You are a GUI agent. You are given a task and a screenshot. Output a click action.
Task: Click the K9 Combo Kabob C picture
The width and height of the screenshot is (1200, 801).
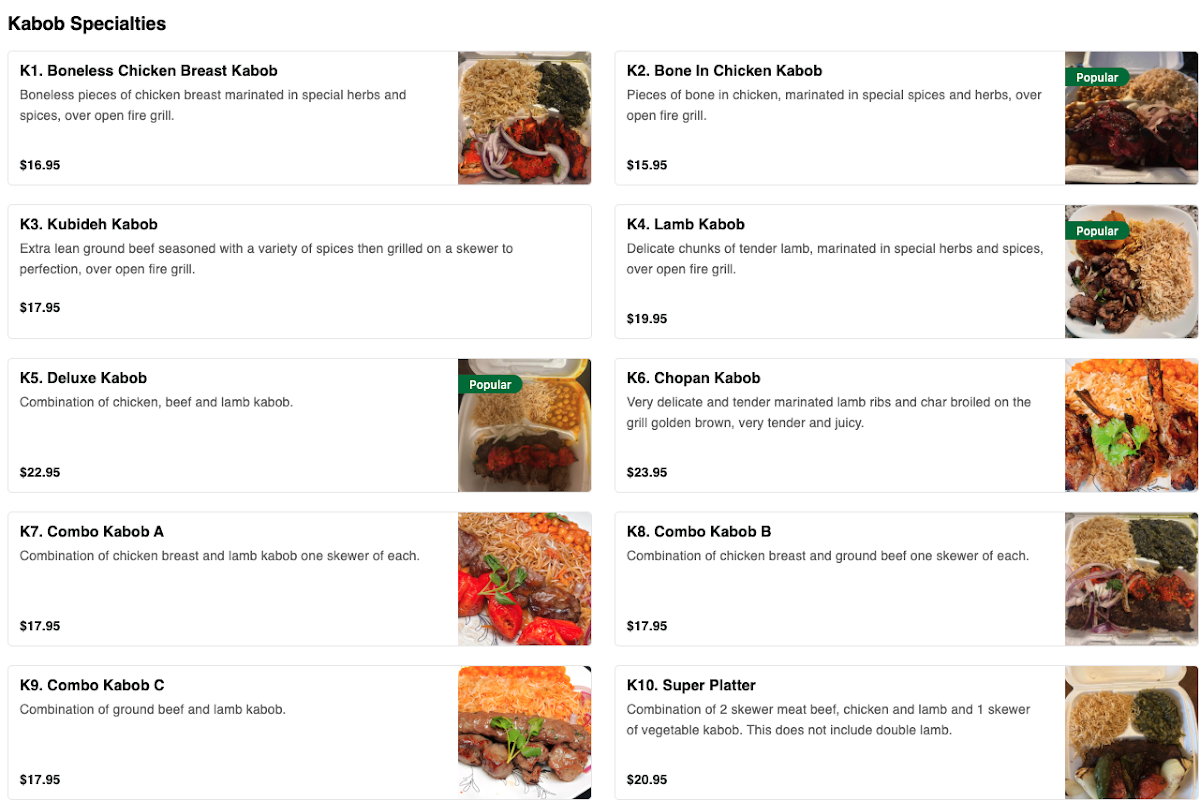coord(524,732)
